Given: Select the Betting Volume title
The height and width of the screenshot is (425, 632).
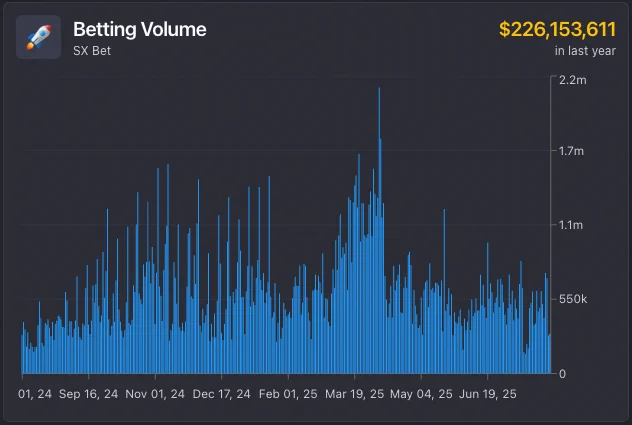Looking at the screenshot, I should [x=139, y=29].
